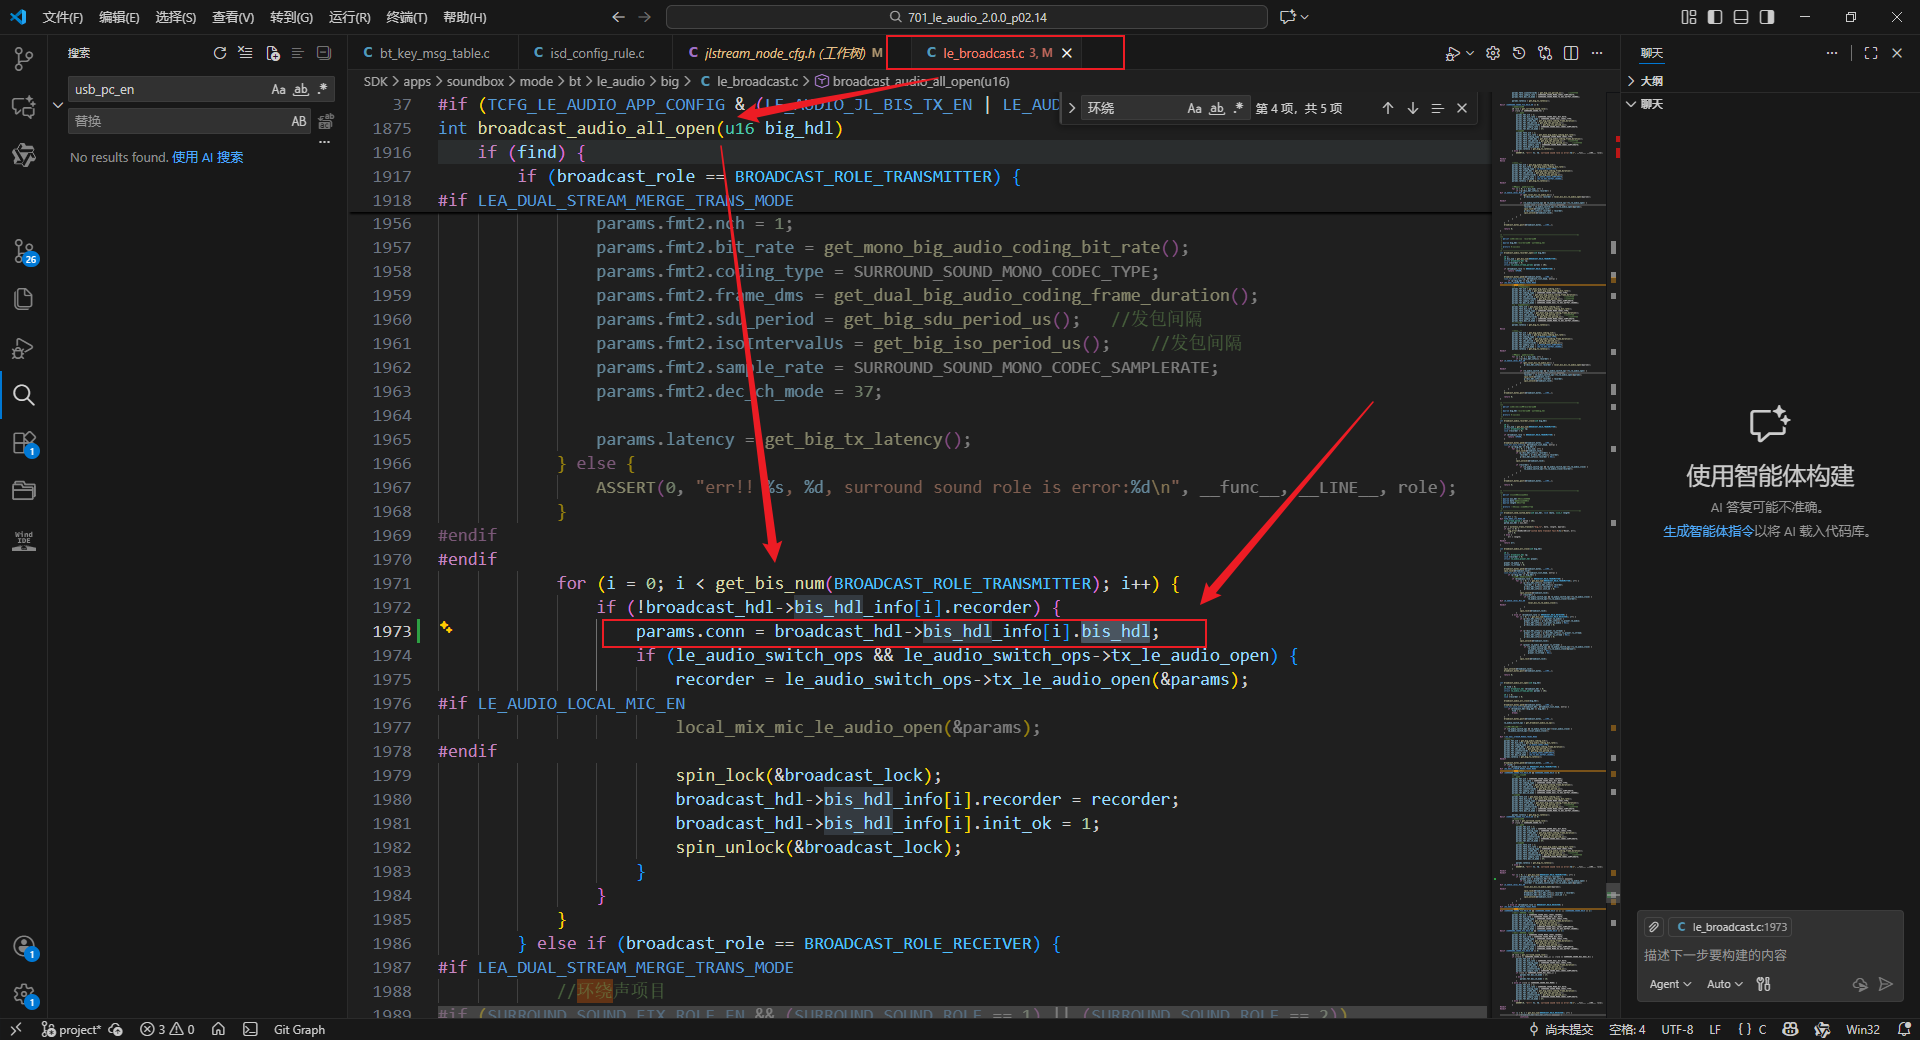The width and height of the screenshot is (1920, 1040).
Task: Toggle regular expression in sidebar search box
Action: (322, 89)
